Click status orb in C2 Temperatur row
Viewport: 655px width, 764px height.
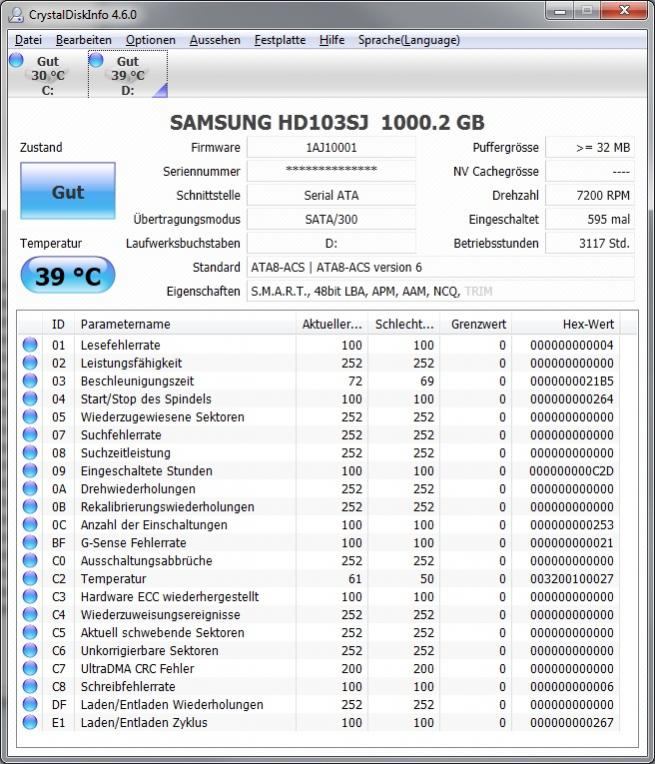[30, 578]
